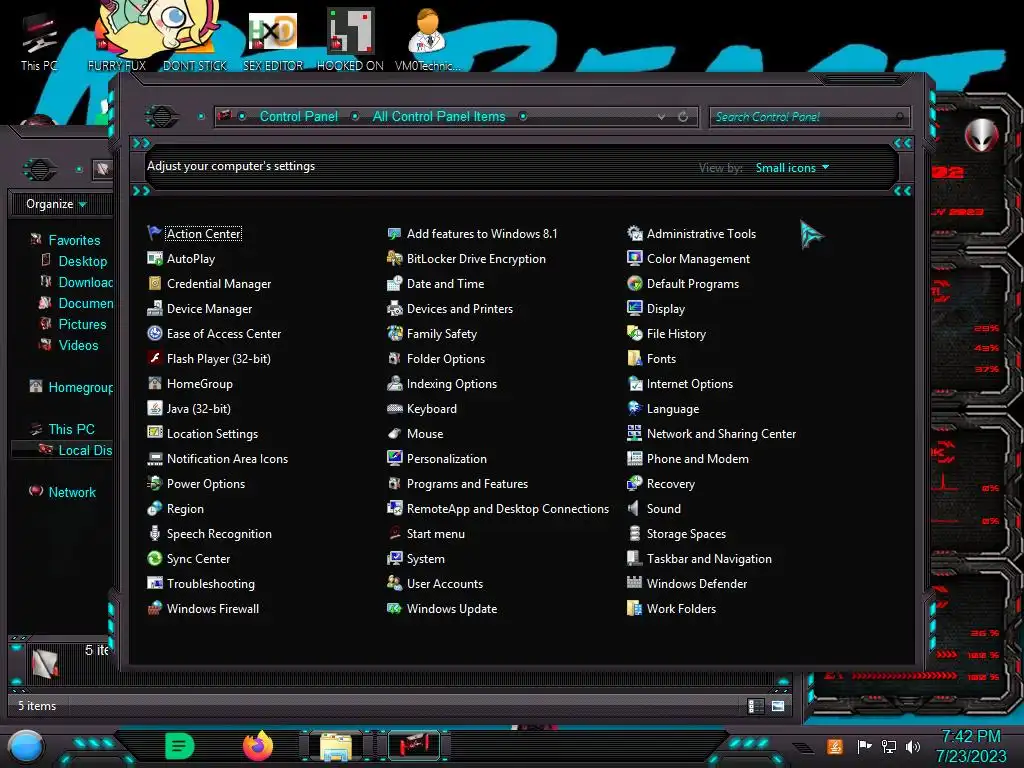Open the Sound speaker icon

[x=634, y=508]
